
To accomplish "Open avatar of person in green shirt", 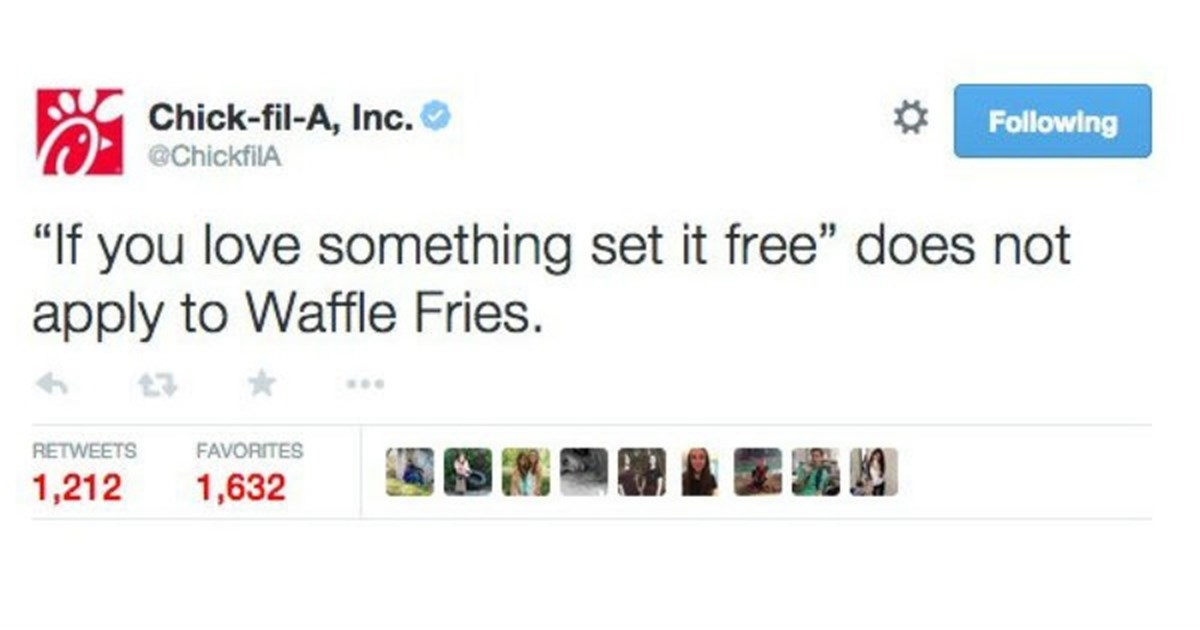I will tap(815, 472).
